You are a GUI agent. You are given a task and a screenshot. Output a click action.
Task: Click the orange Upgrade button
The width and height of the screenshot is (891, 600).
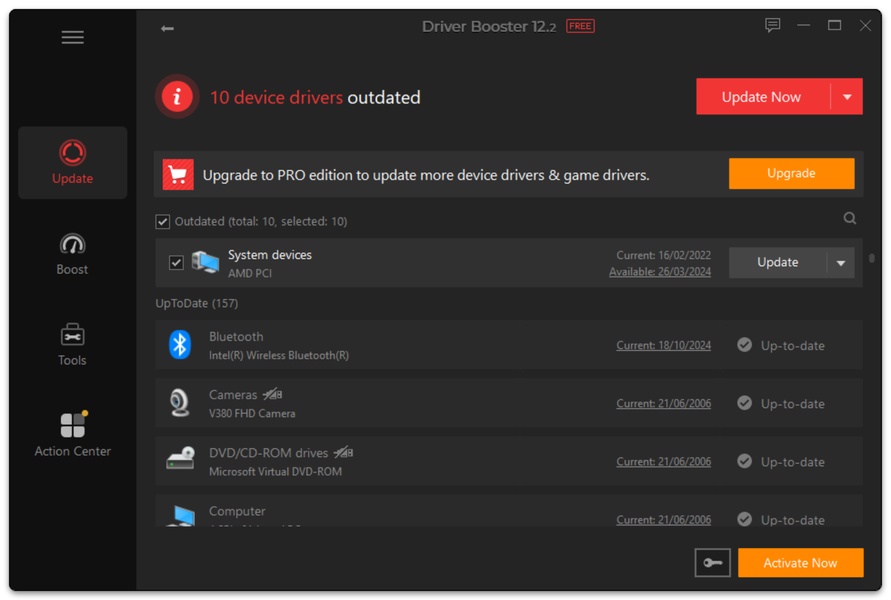click(x=790, y=173)
